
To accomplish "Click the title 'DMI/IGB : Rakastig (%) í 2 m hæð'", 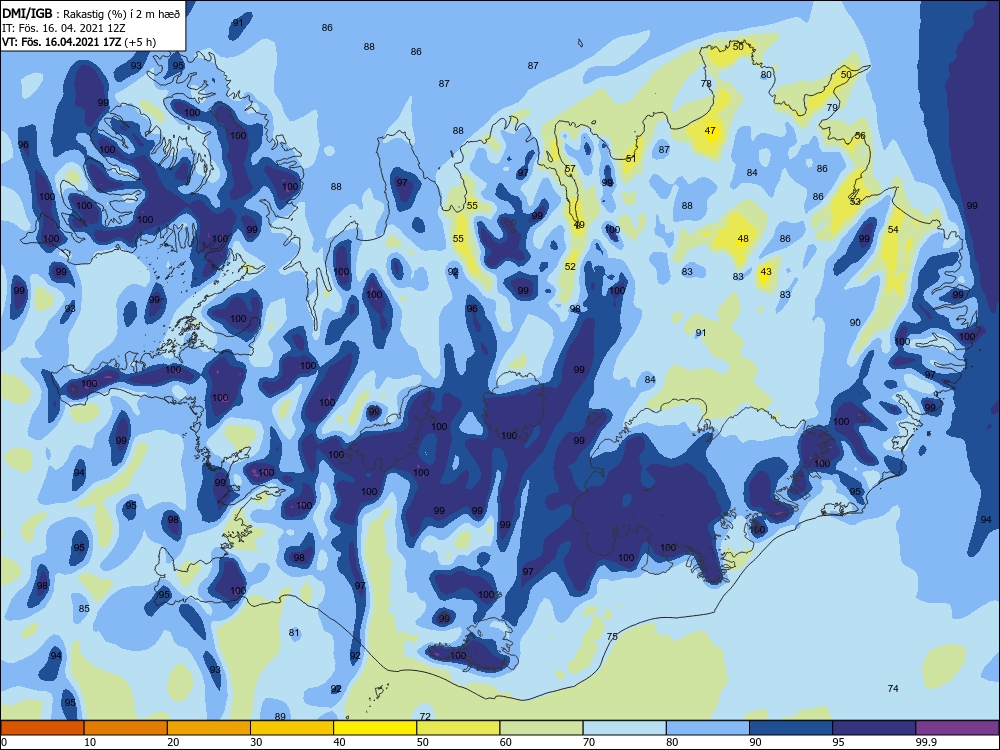I will point(92,13).
